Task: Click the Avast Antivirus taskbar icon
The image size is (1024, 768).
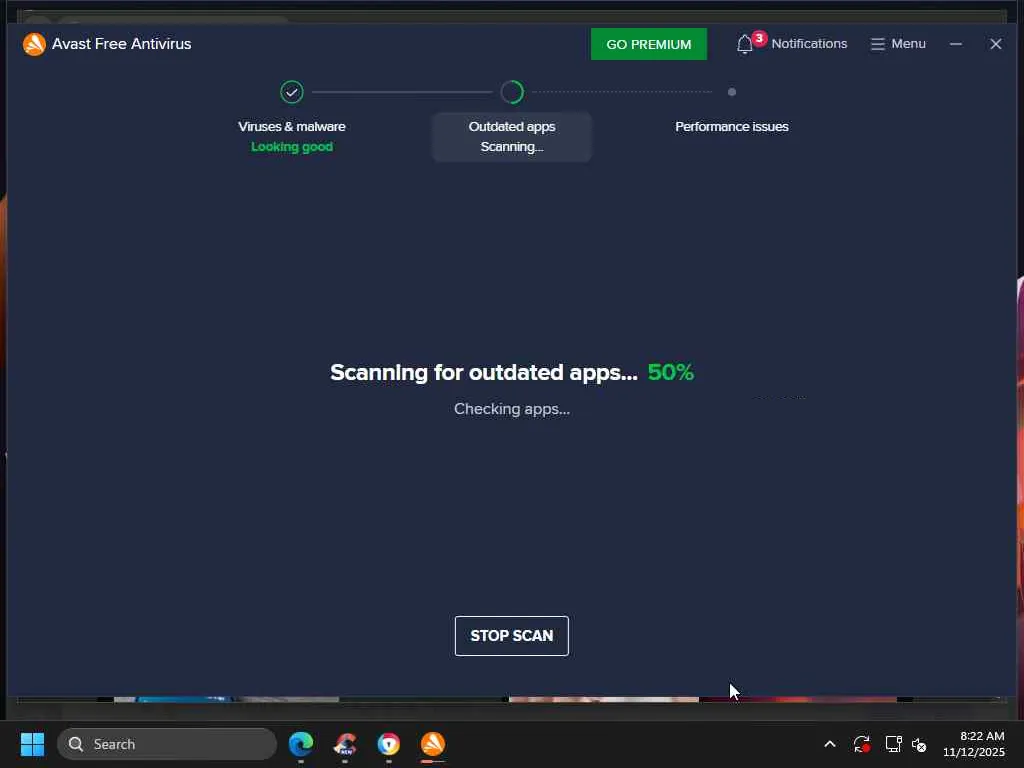Action: 432,744
